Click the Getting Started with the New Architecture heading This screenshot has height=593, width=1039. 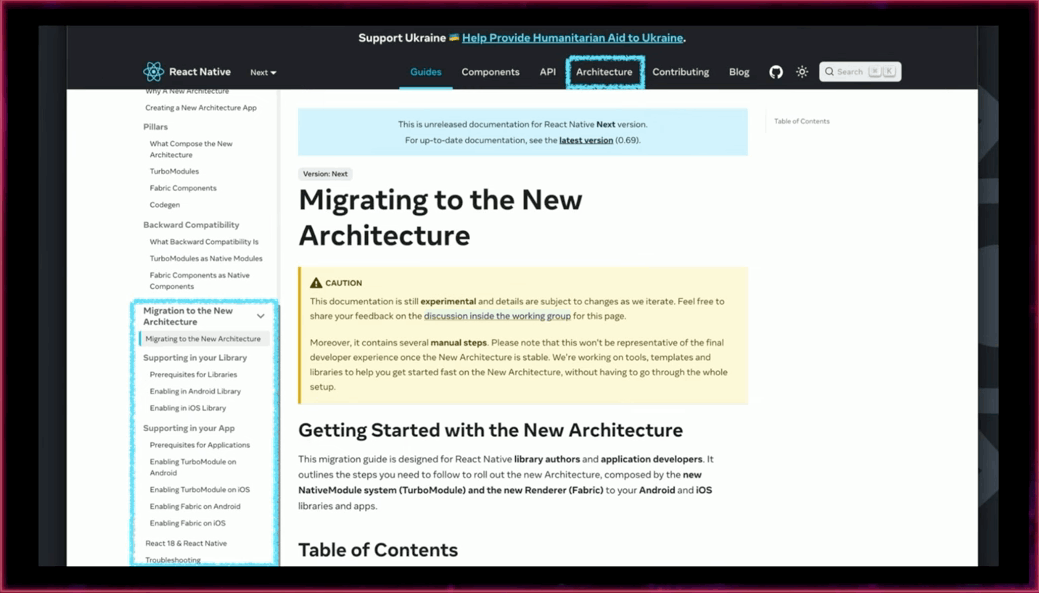click(x=490, y=430)
